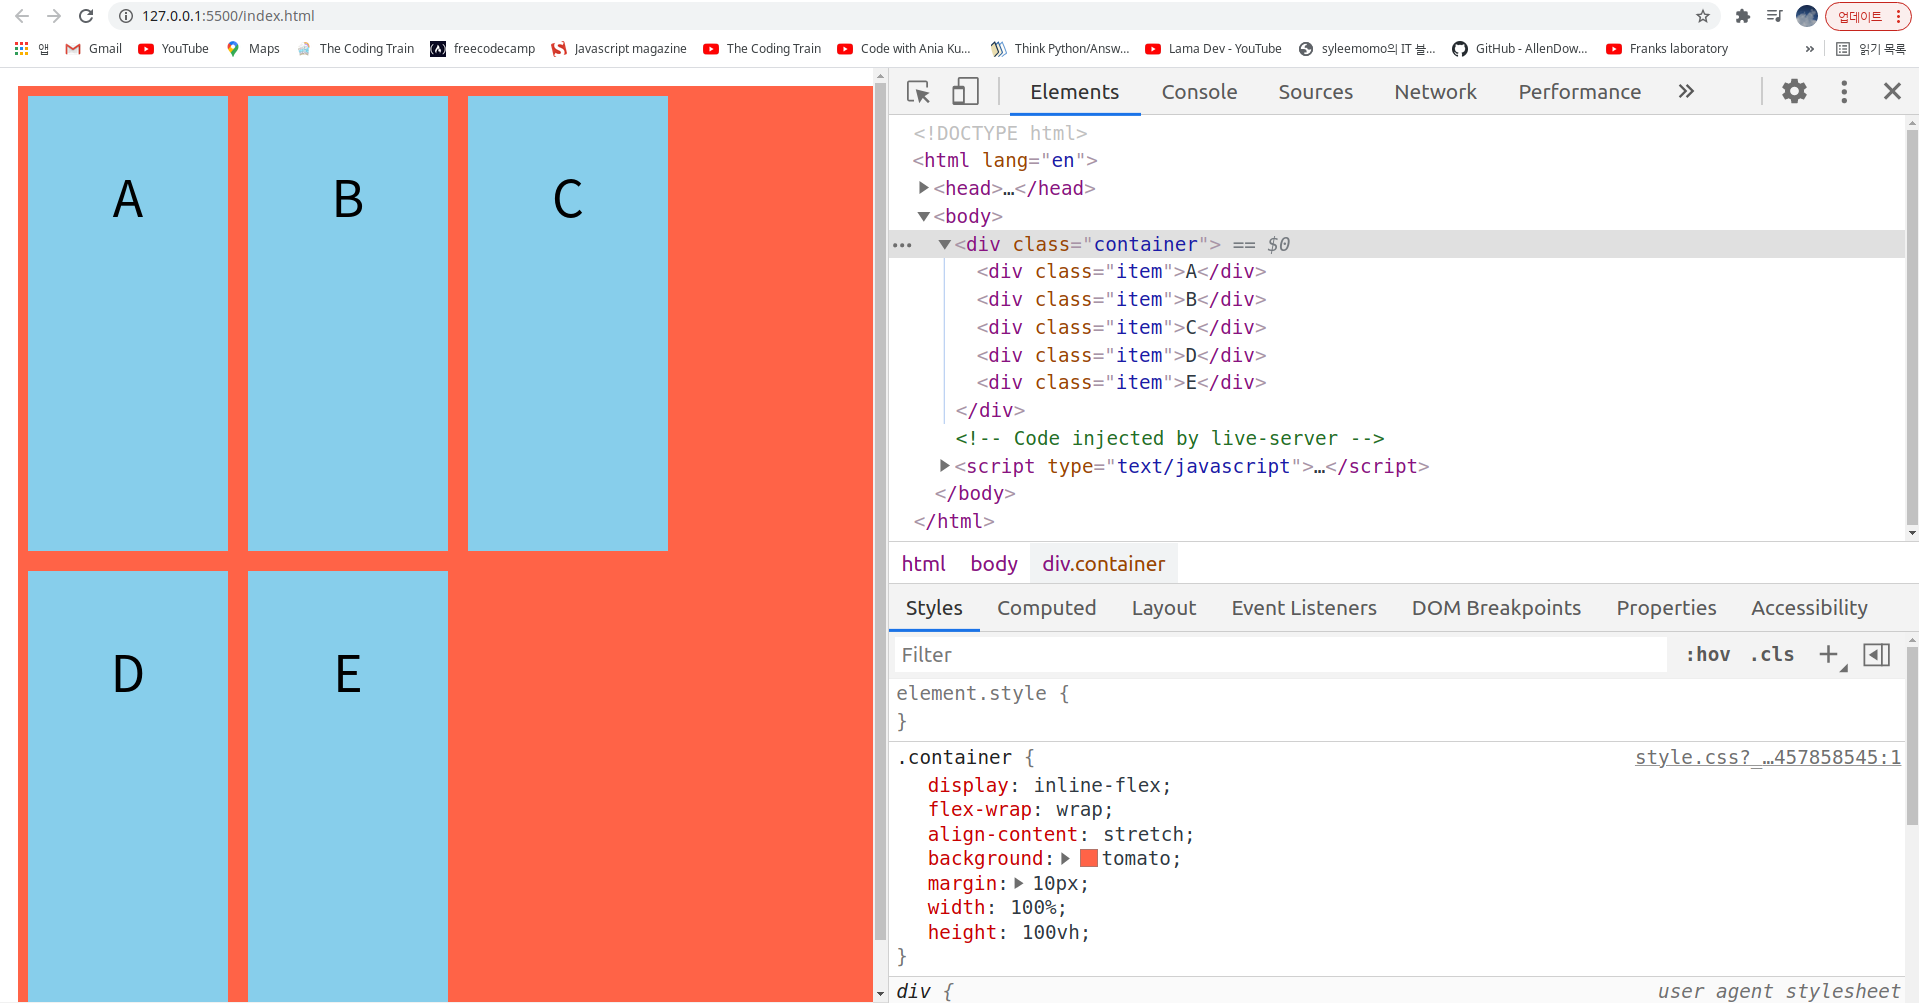The image size is (1919, 1003).
Task: Show more bookmarks chevron
Action: tap(1809, 48)
